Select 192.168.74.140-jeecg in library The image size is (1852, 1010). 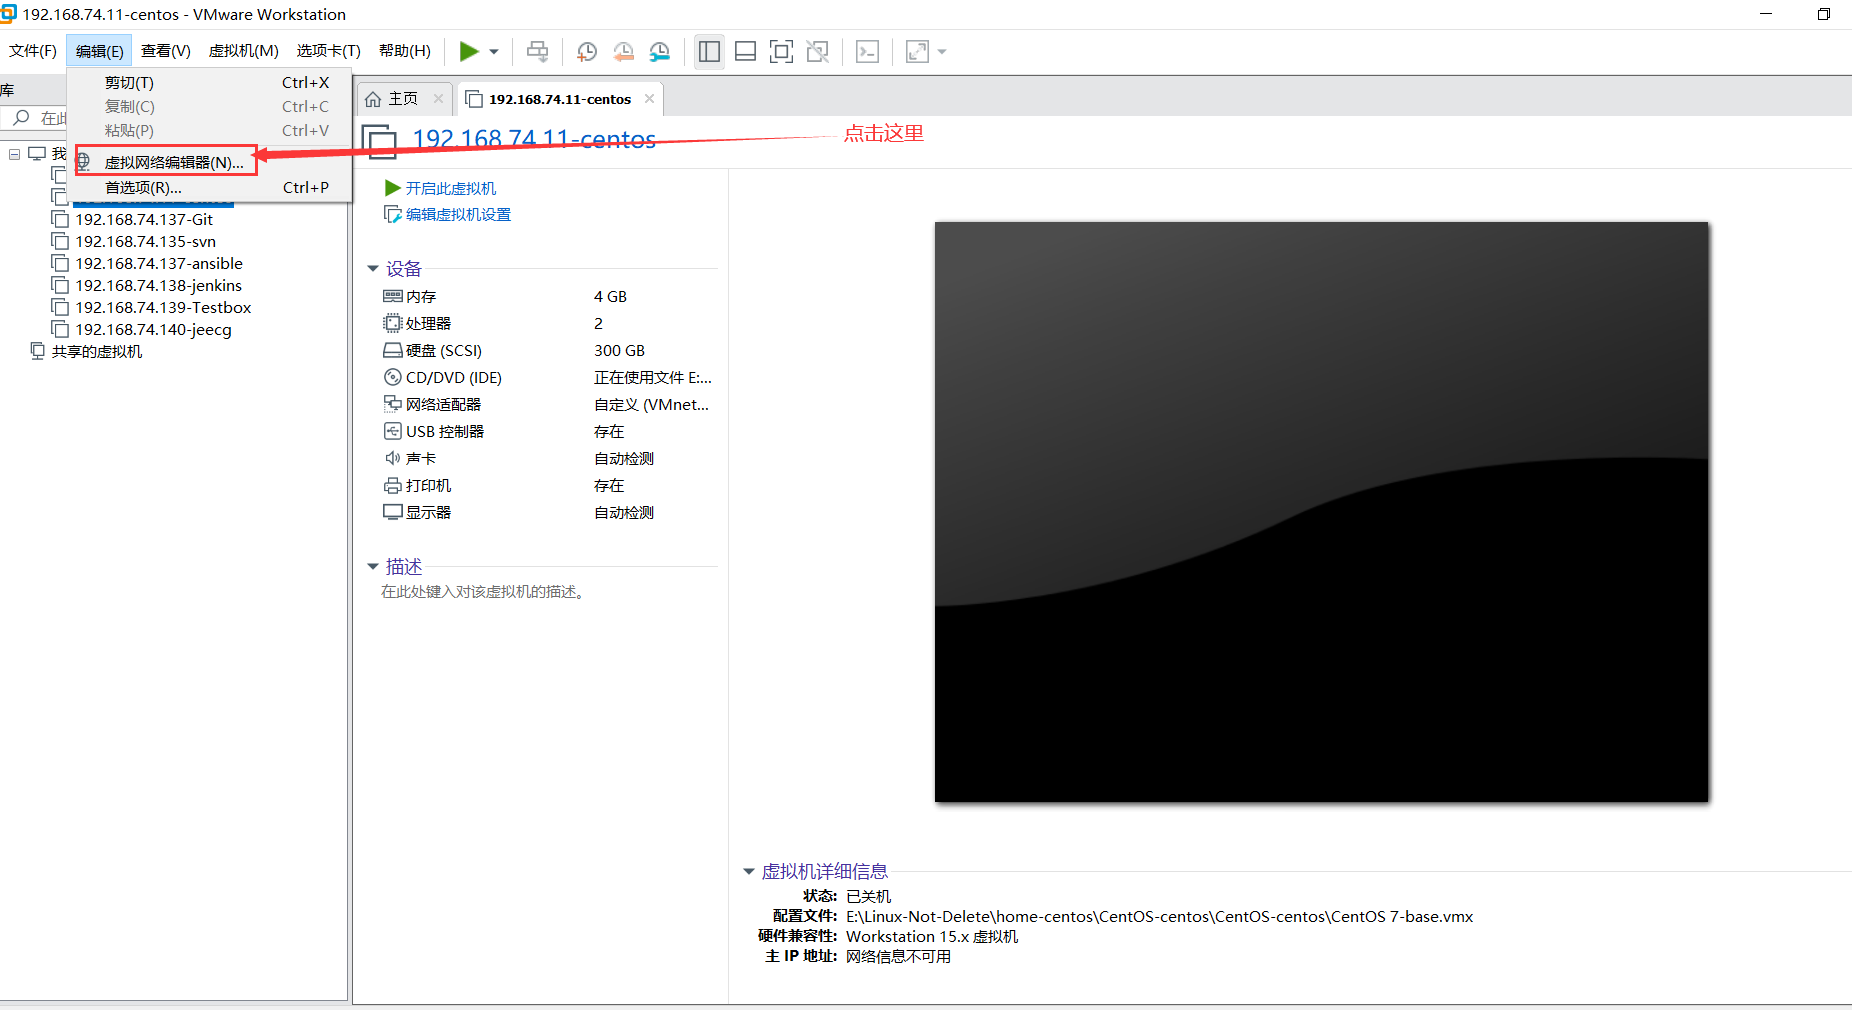[153, 329]
